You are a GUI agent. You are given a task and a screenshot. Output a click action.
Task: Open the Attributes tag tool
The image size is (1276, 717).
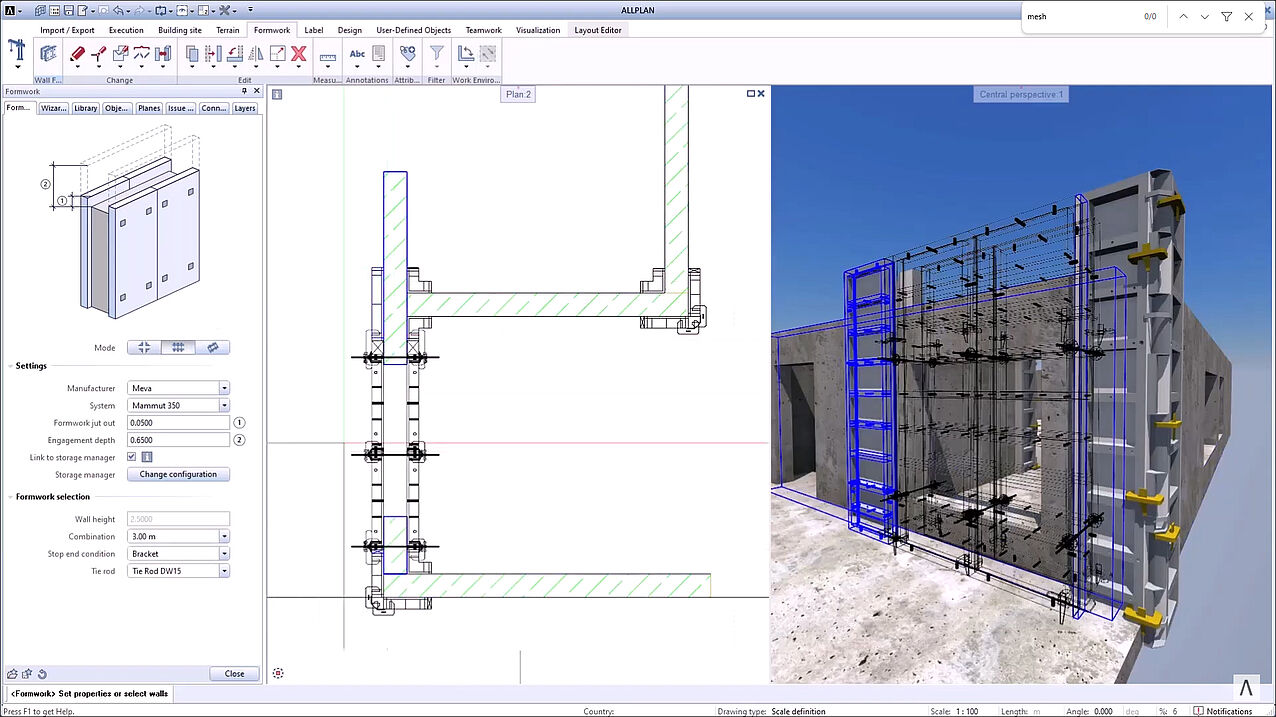tap(407, 54)
